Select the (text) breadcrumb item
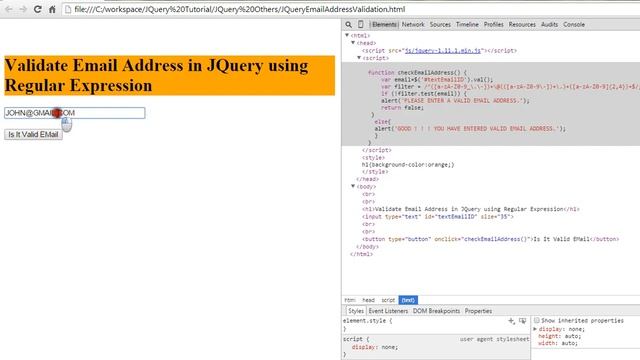640x360 pixels. [408, 300]
